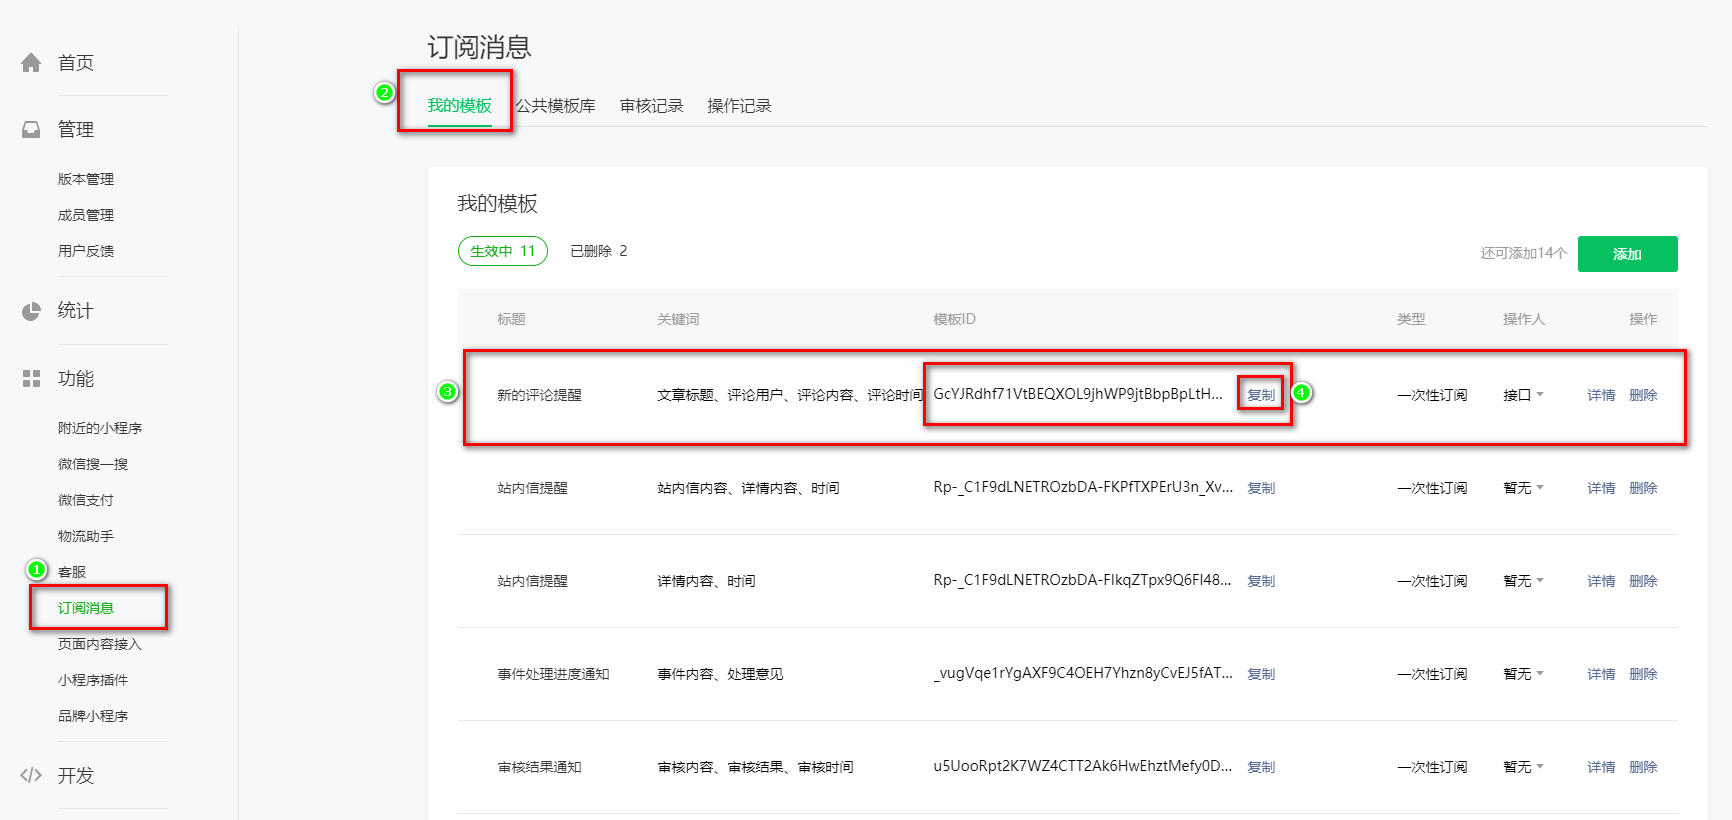Open 详情 for 事件处理进度通知
Screen dimensions: 1732x820
[x=1601, y=674]
